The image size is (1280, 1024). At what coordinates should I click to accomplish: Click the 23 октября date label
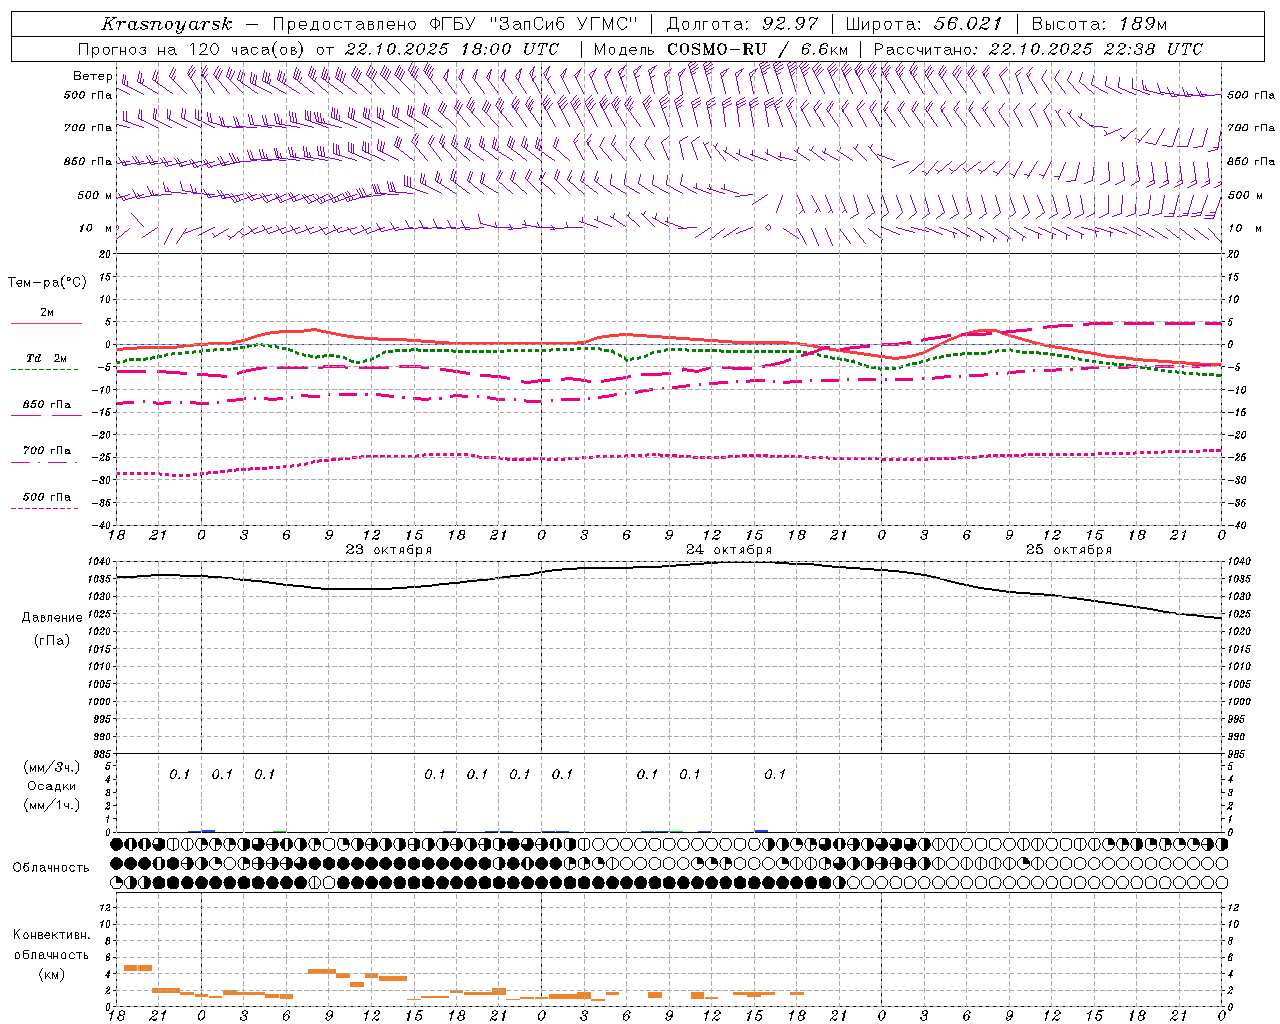point(389,550)
